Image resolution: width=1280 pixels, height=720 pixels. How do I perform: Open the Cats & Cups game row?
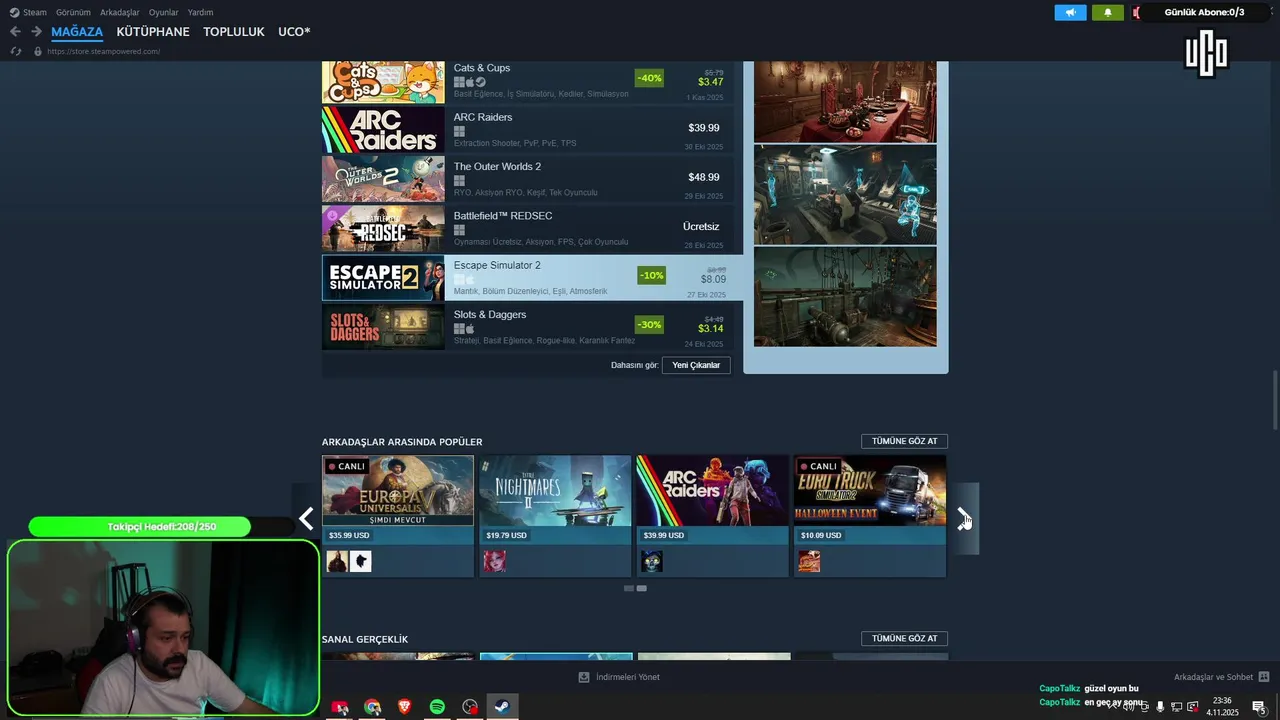[x=527, y=81]
